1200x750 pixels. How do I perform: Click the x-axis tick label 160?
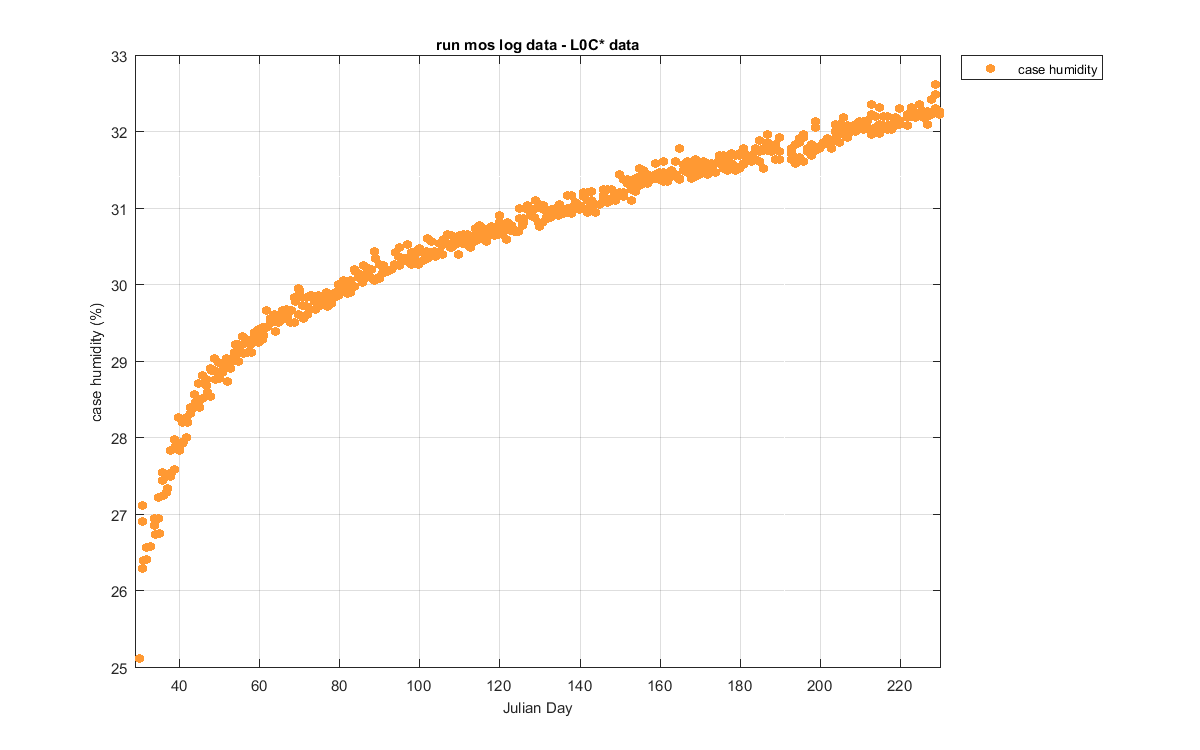pos(660,685)
